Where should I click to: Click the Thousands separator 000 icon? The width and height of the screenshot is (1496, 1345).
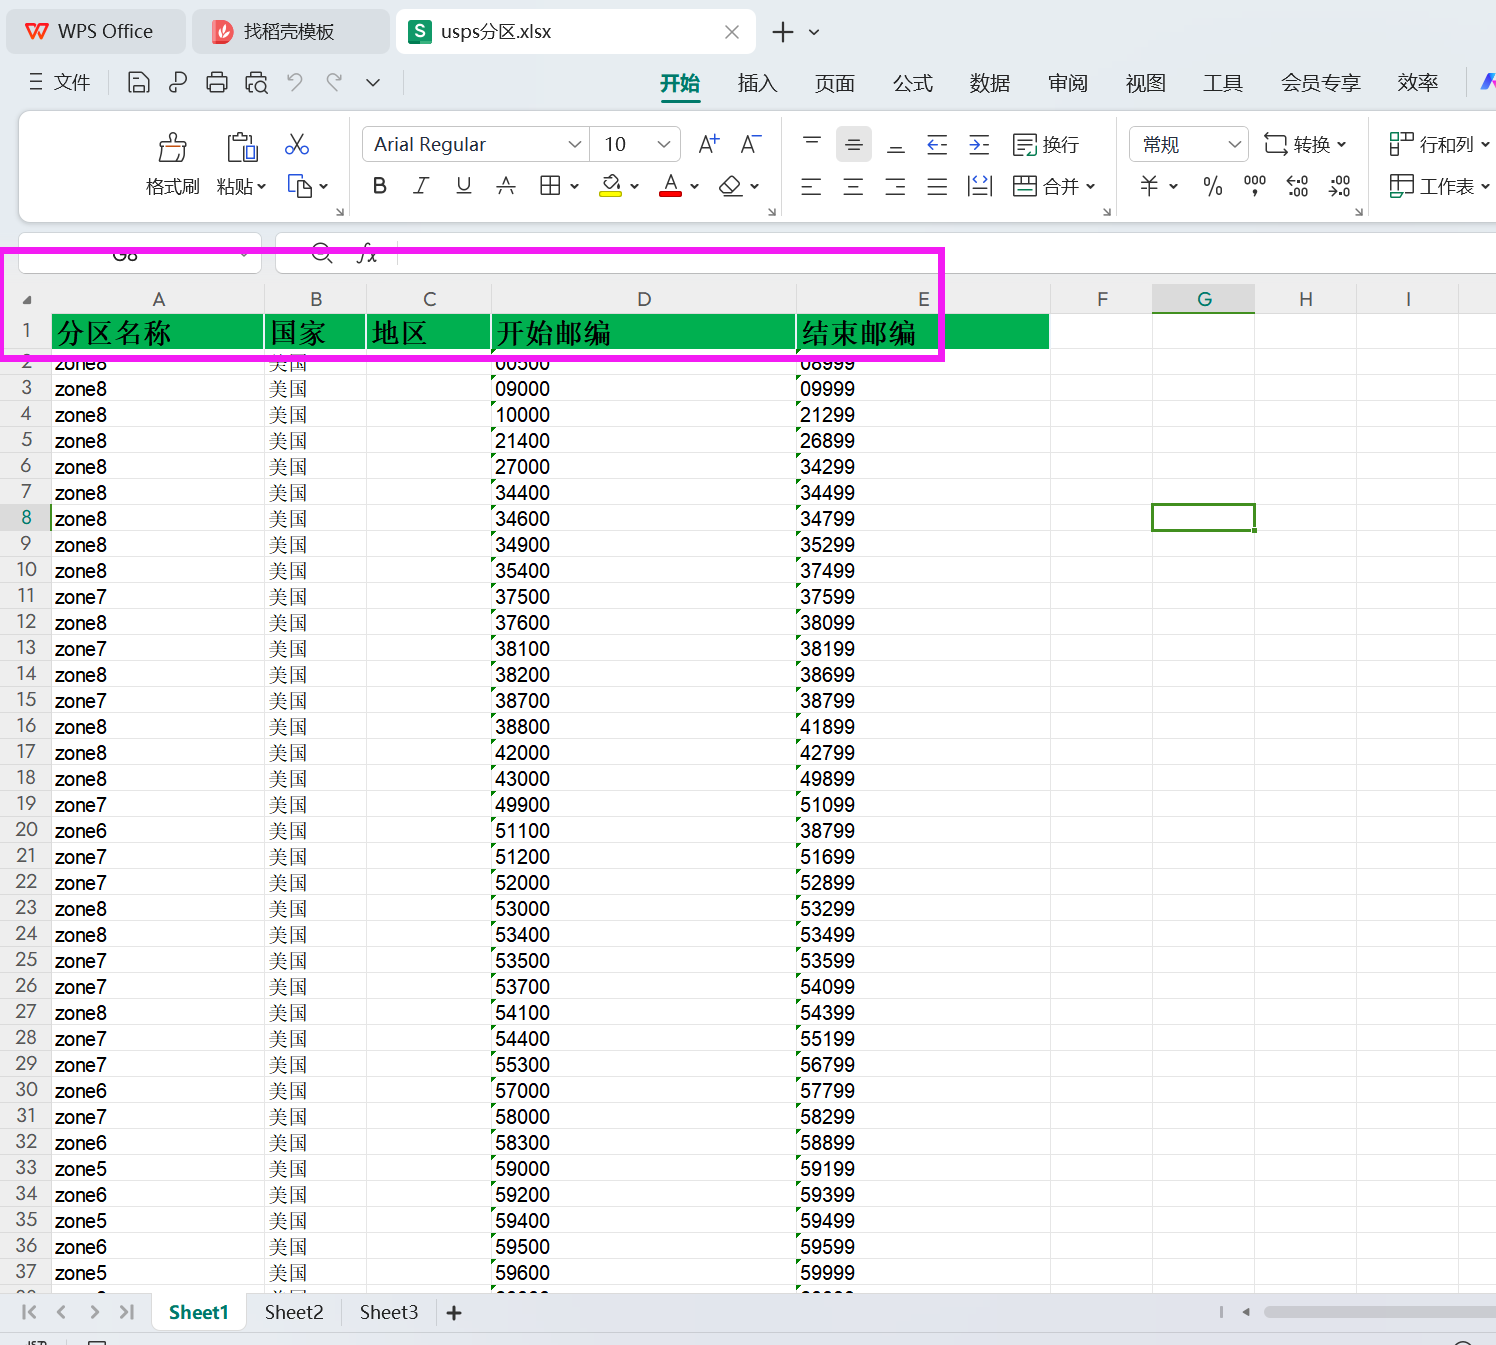[1255, 186]
